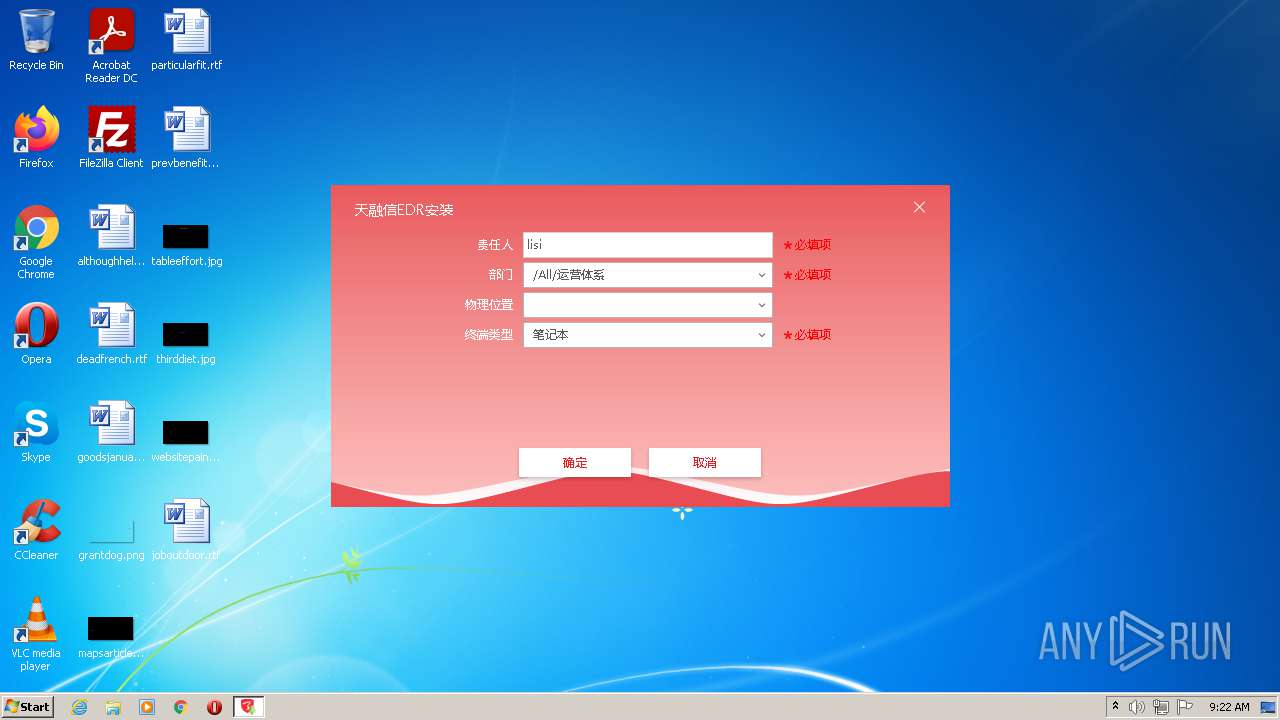The height and width of the screenshot is (720, 1280).
Task: Launch CCleaner desktop shortcut
Action: [36, 530]
